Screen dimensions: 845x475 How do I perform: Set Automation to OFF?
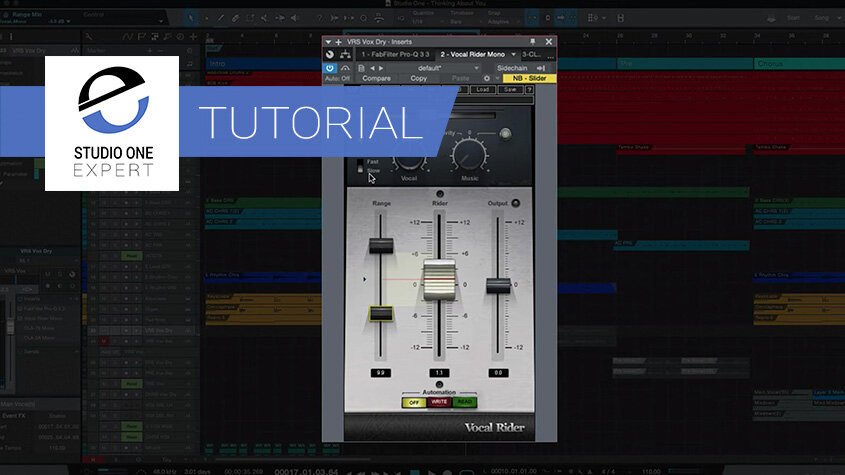413,402
